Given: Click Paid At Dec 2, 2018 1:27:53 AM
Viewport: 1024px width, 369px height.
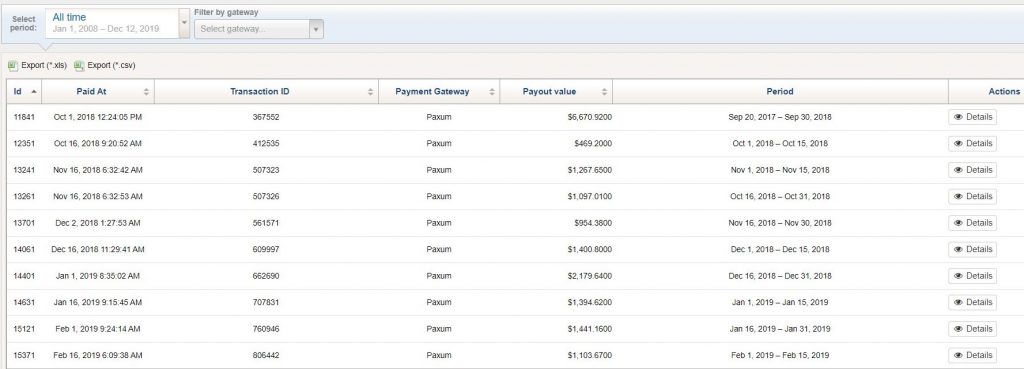Looking at the screenshot, I should (x=98, y=223).
